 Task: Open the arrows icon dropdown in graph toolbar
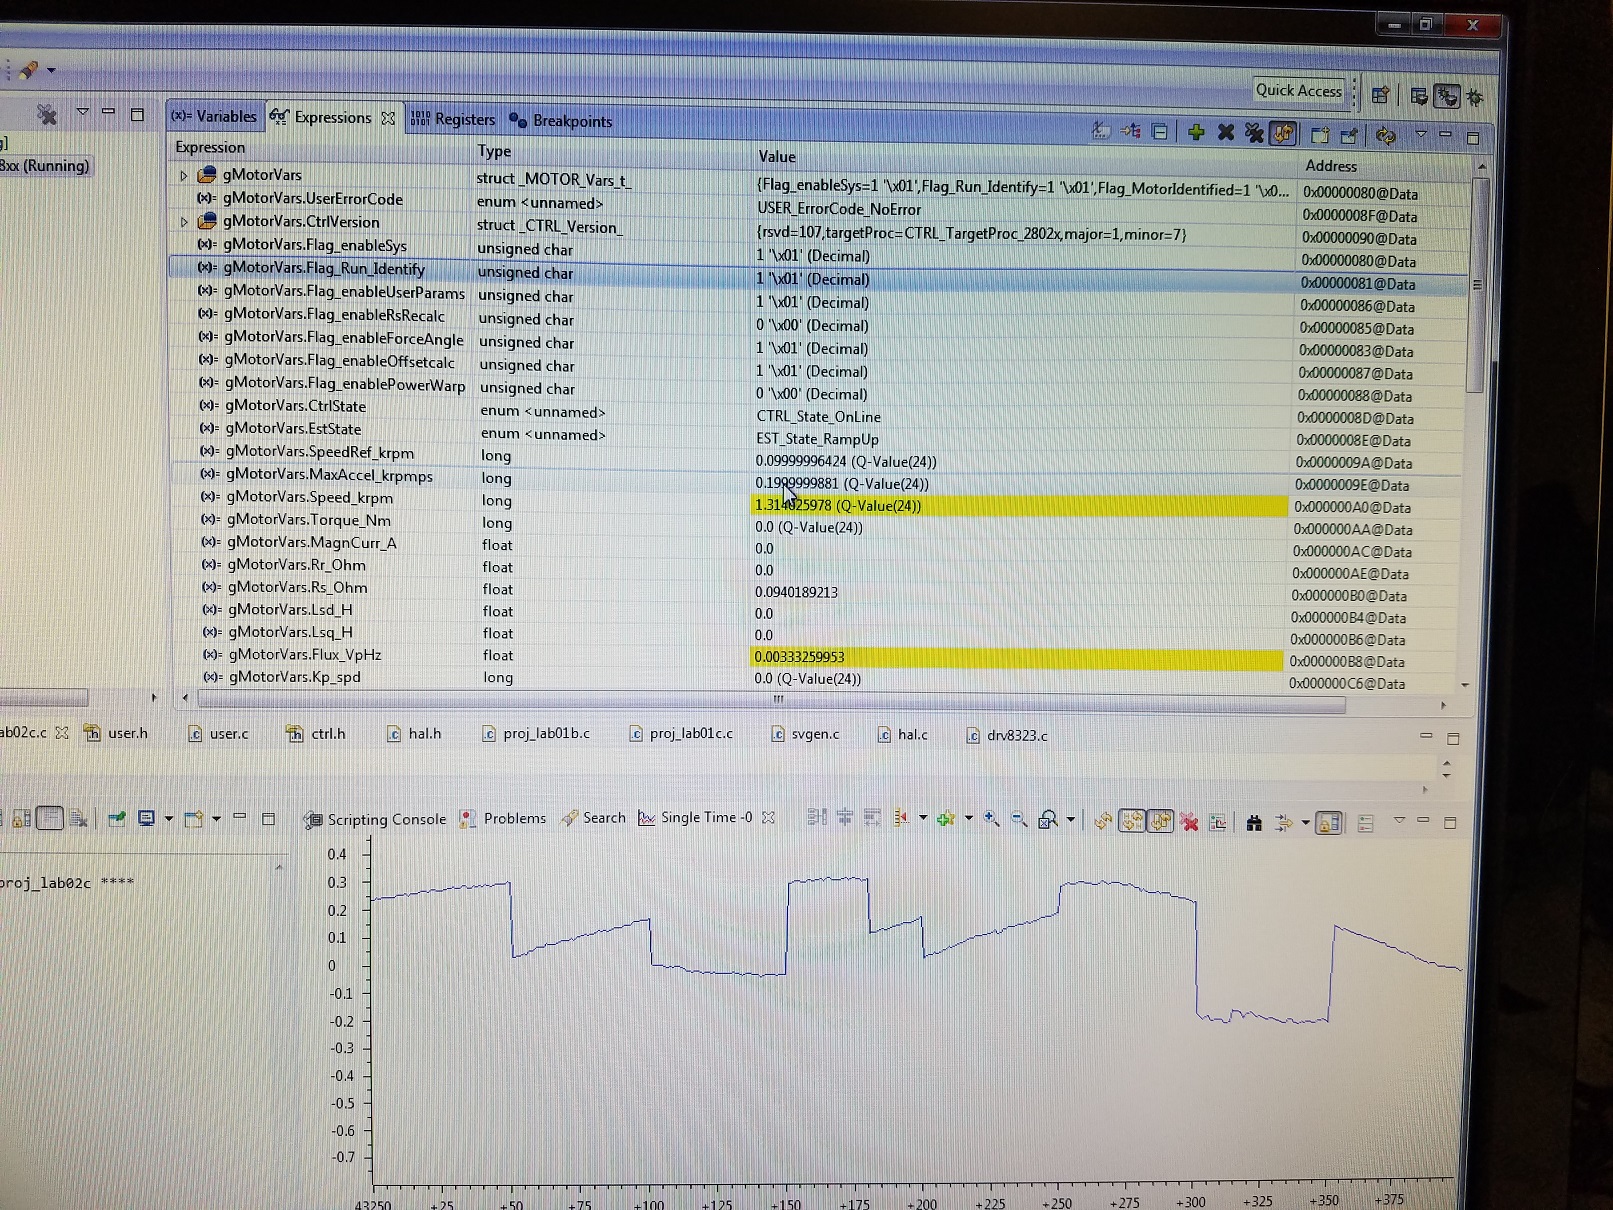[x=1305, y=823]
